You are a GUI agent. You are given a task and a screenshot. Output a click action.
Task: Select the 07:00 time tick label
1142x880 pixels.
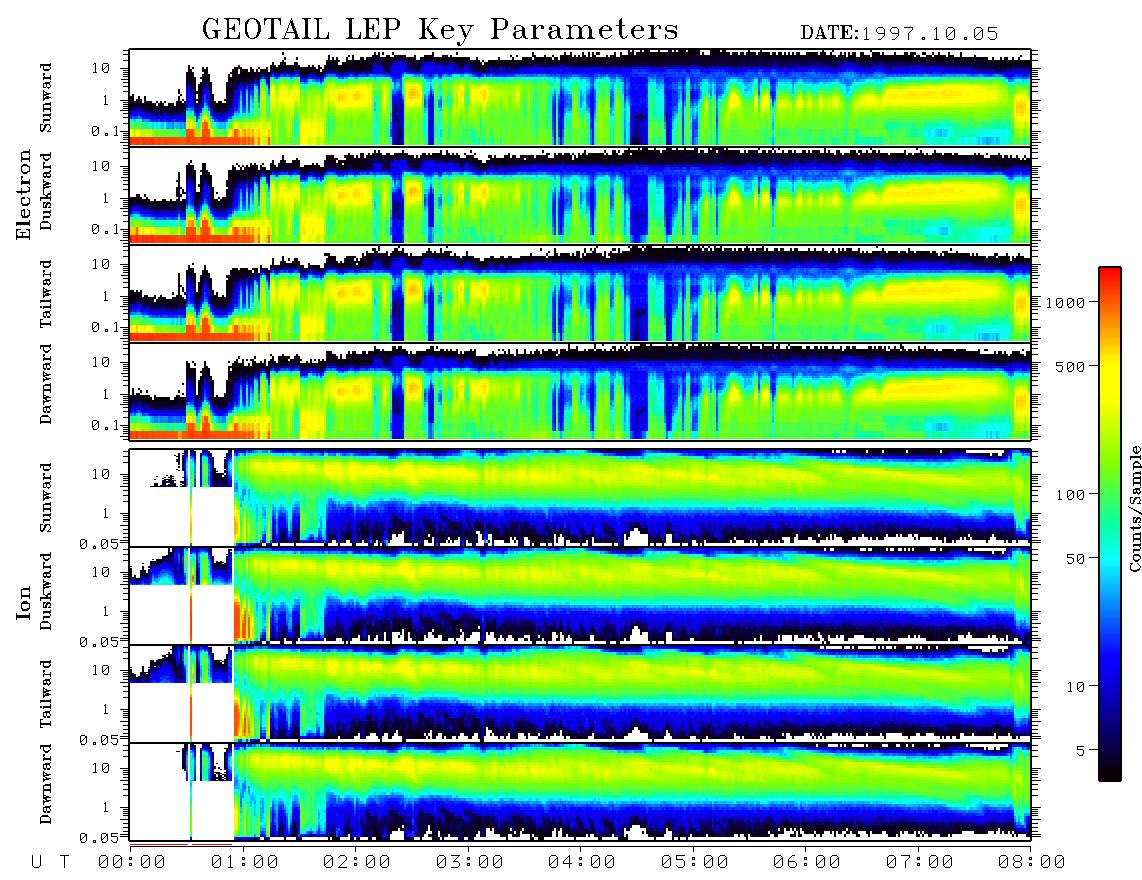click(920, 862)
